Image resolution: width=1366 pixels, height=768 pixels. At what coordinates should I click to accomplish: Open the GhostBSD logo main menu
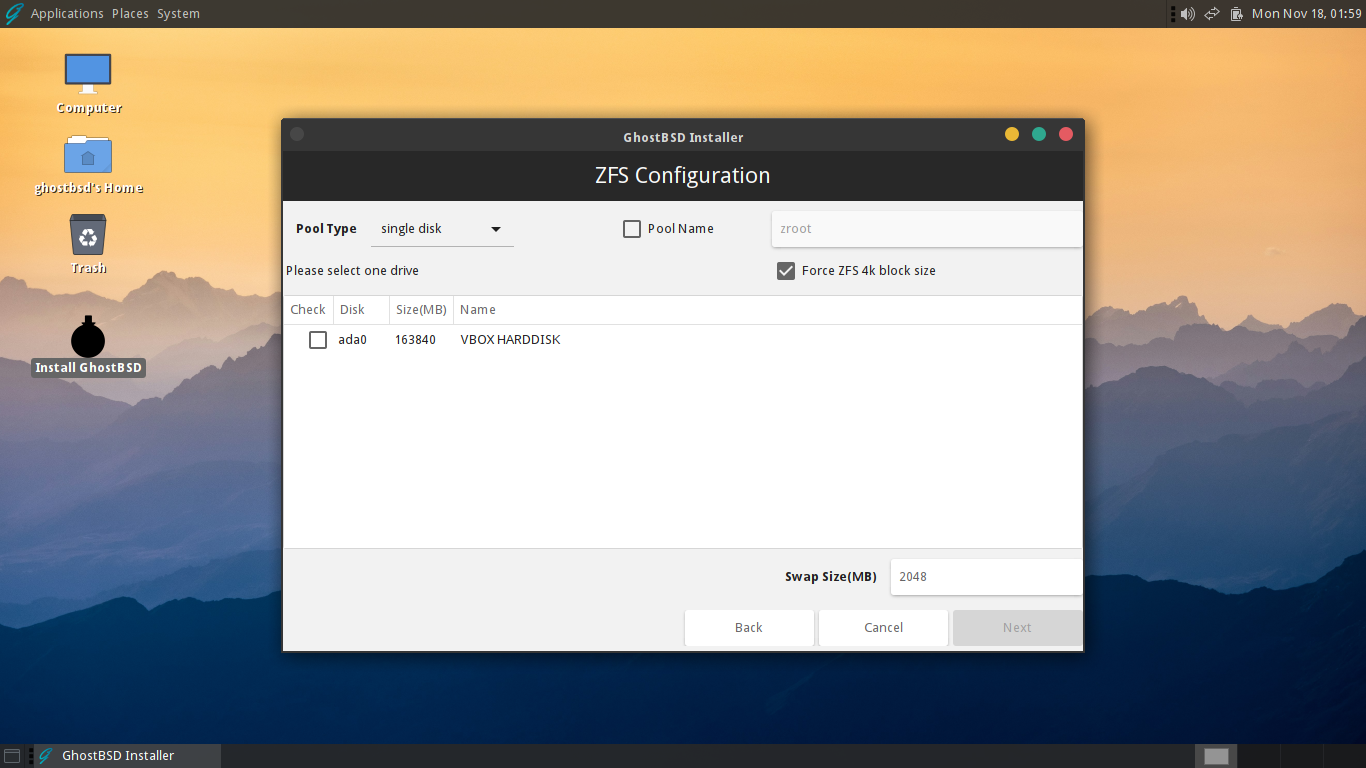point(14,13)
